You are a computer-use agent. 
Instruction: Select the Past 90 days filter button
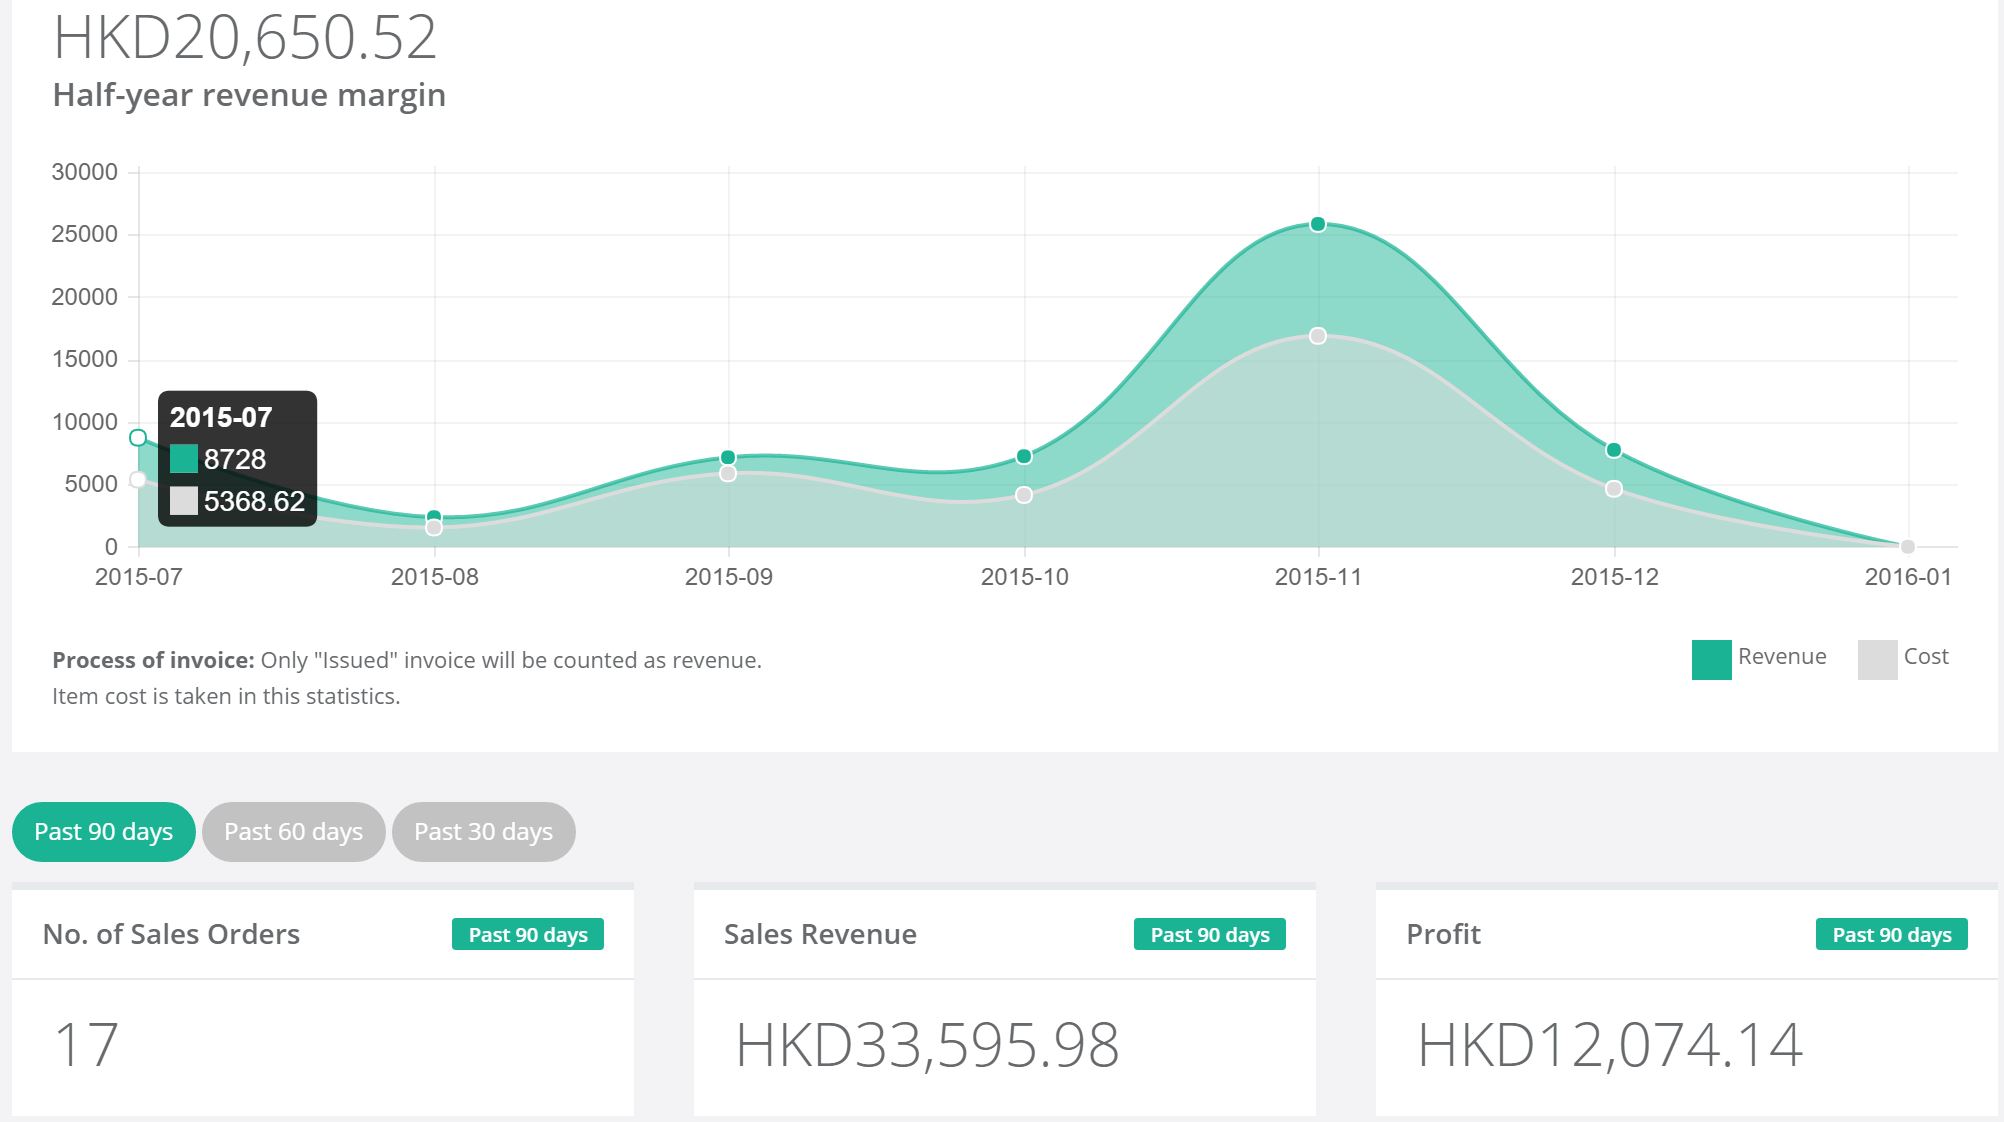pyautogui.click(x=104, y=832)
